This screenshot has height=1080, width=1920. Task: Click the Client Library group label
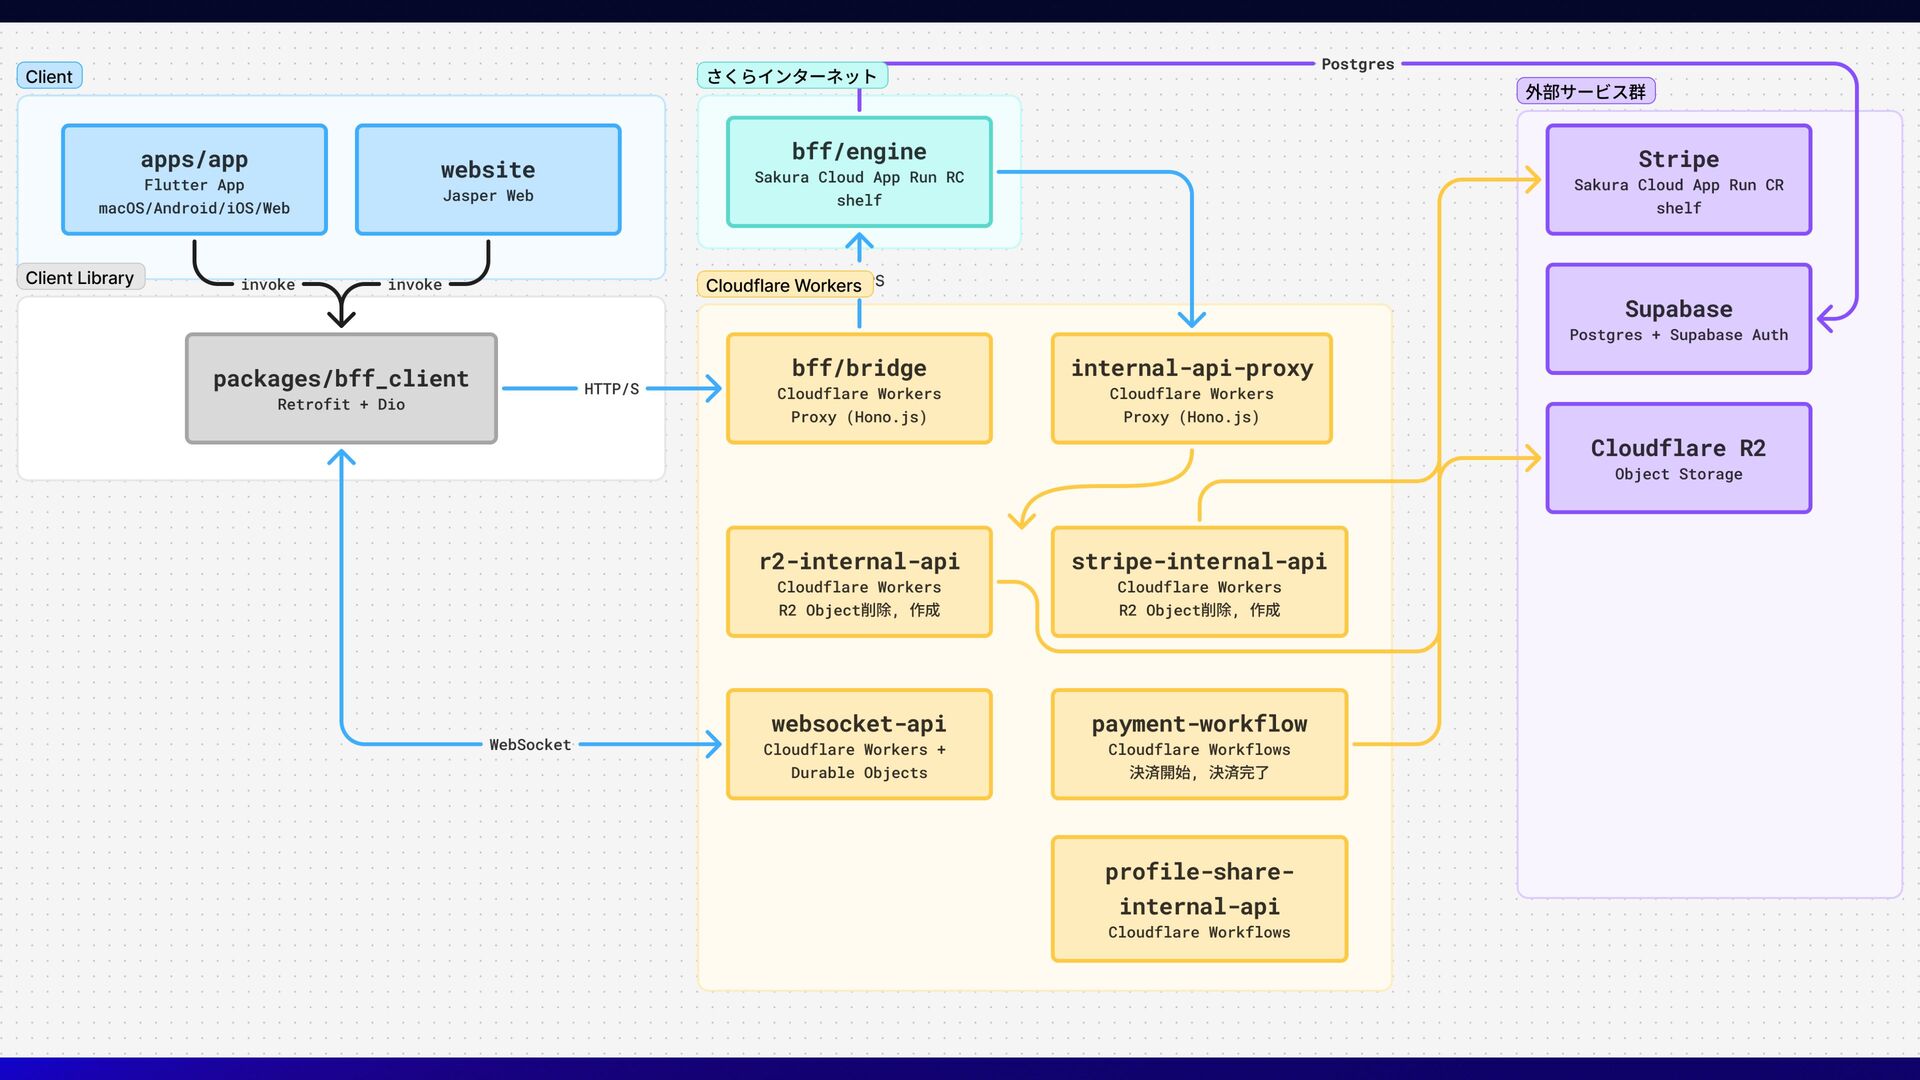(x=80, y=278)
